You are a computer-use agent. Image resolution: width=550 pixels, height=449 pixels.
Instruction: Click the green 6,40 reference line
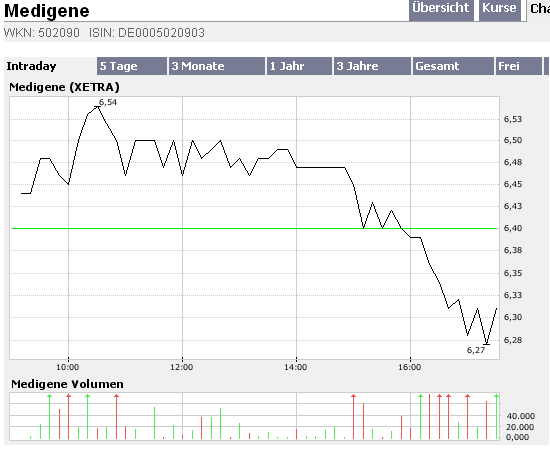255,228
